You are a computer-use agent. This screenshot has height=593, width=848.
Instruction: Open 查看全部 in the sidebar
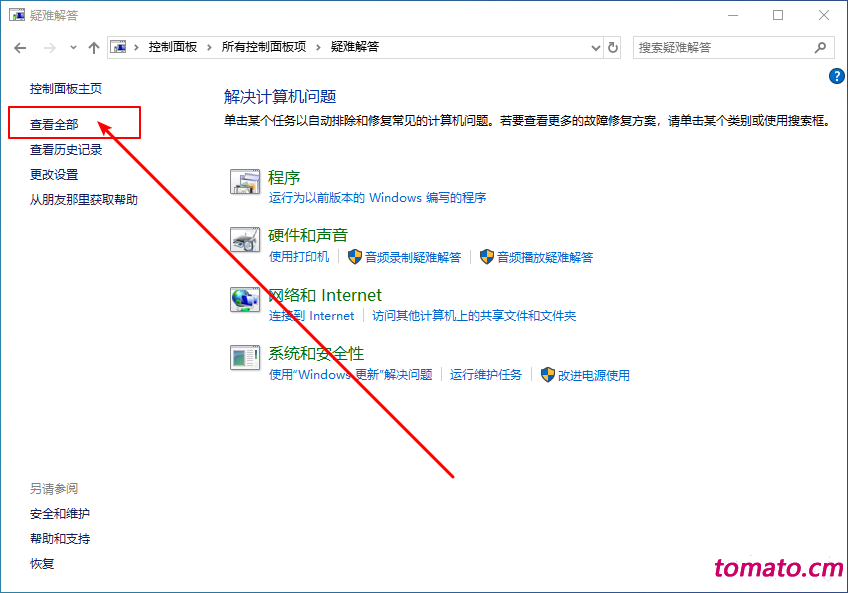pyautogui.click(x=54, y=124)
